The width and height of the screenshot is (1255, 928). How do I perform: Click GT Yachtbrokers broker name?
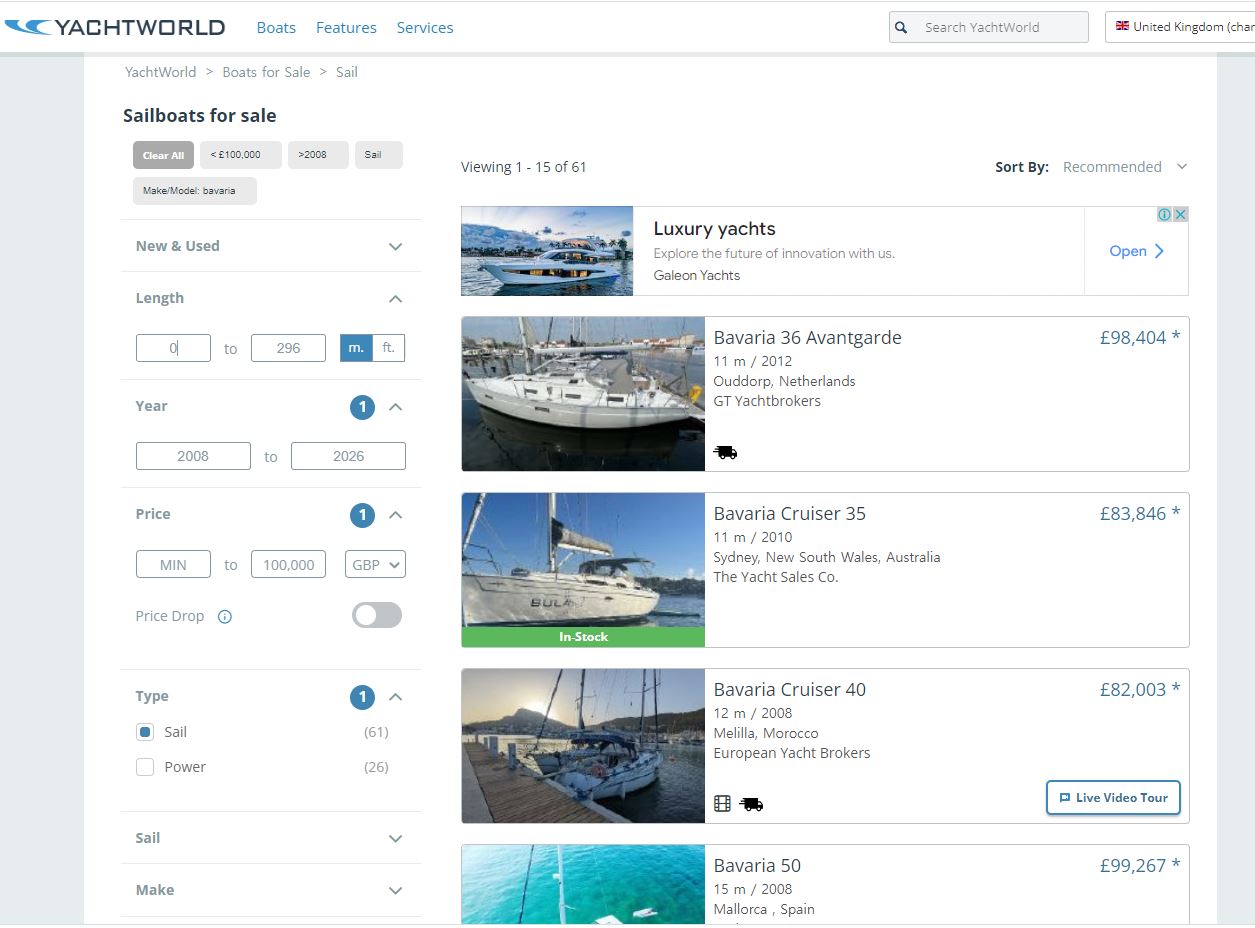[x=767, y=401]
